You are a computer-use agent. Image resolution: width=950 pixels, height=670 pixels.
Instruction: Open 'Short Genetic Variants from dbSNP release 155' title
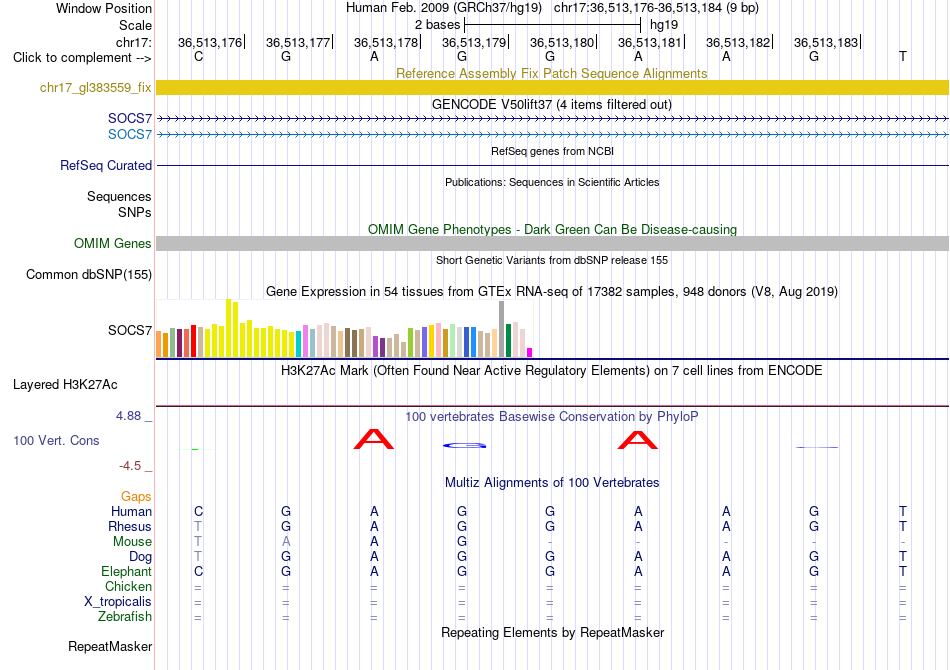(x=552, y=260)
